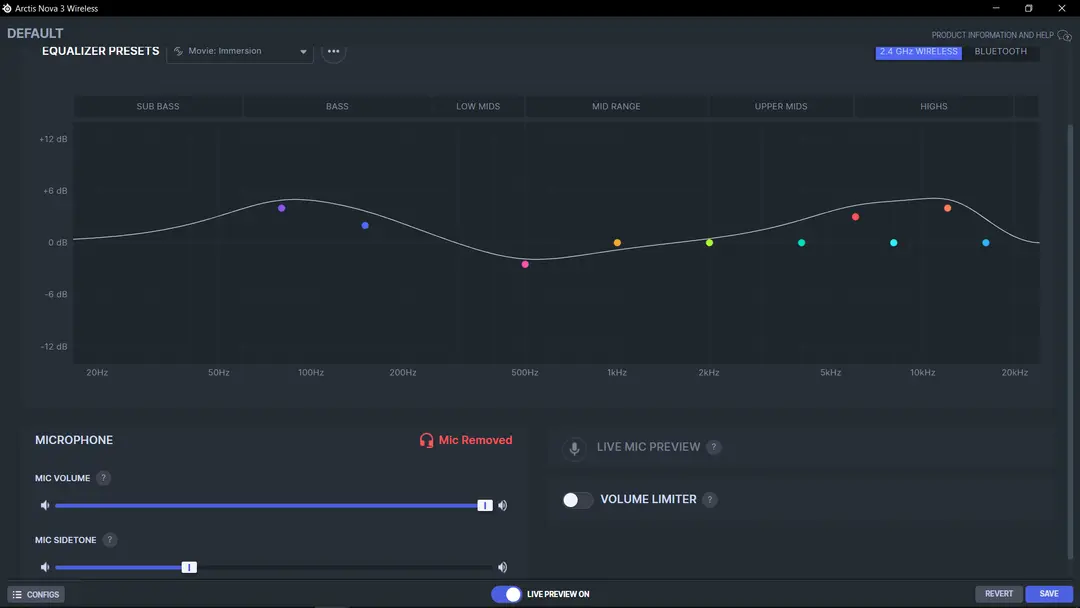Image resolution: width=1080 pixels, height=608 pixels.
Task: Click the Mic Volume slider handle
Action: pyautogui.click(x=485, y=505)
